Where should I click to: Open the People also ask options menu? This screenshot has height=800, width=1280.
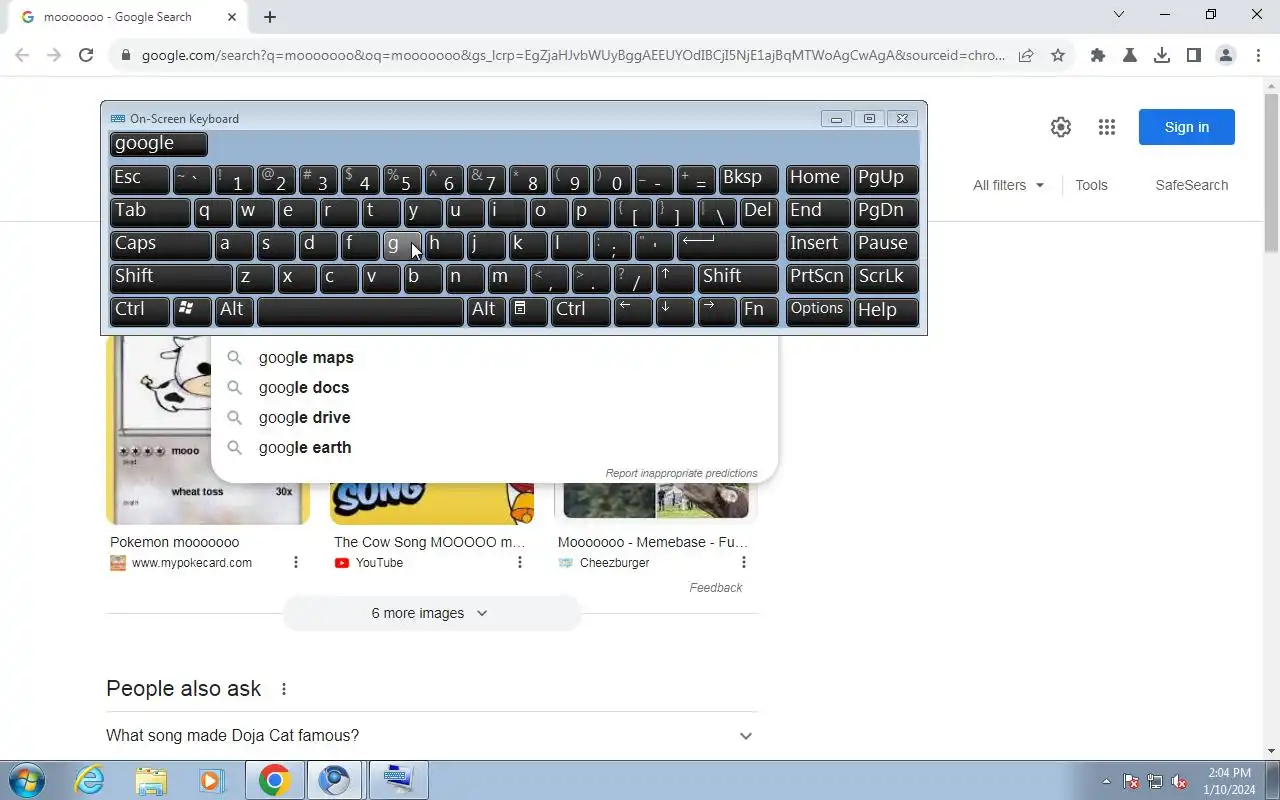[284, 689]
